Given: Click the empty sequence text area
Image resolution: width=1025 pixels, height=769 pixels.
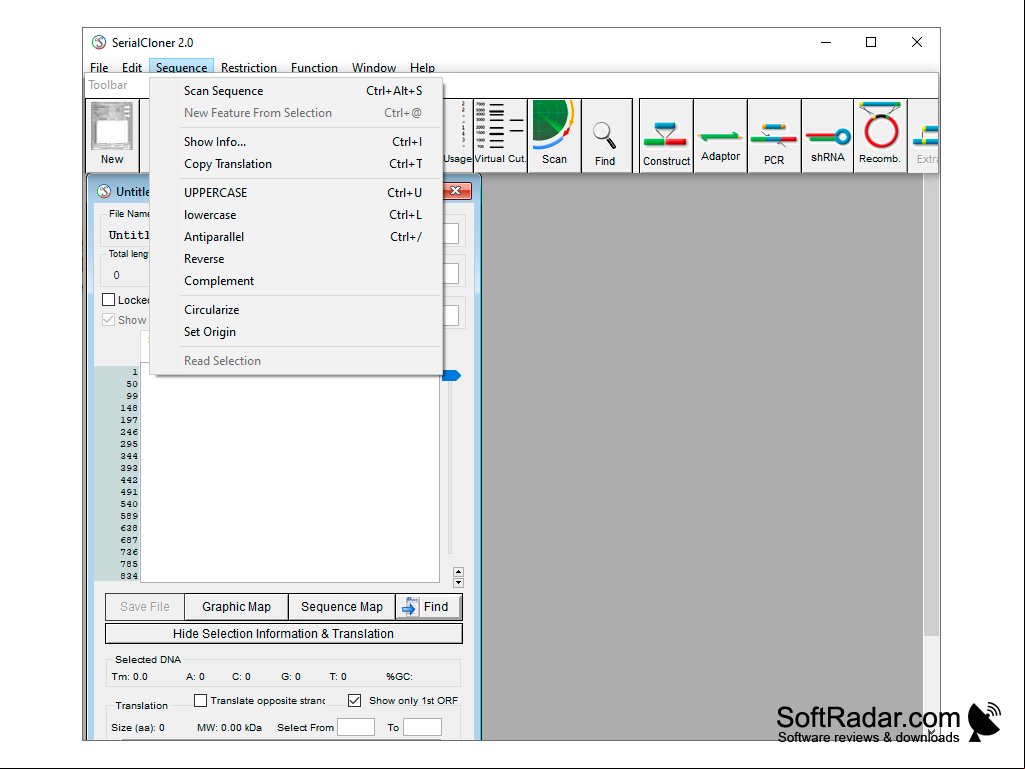Looking at the screenshot, I should coord(290,479).
